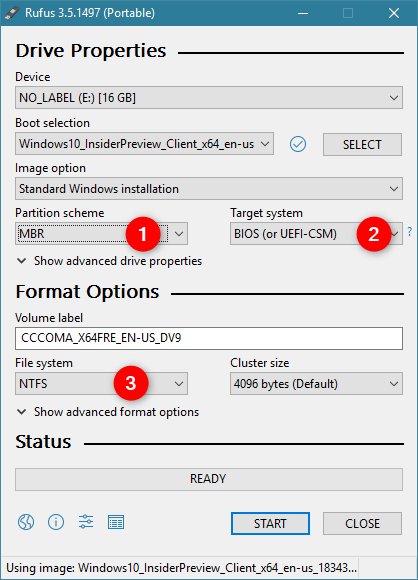Screen dimensions: 418x580
Task: Click the globe language icon
Action: [x=26, y=522]
